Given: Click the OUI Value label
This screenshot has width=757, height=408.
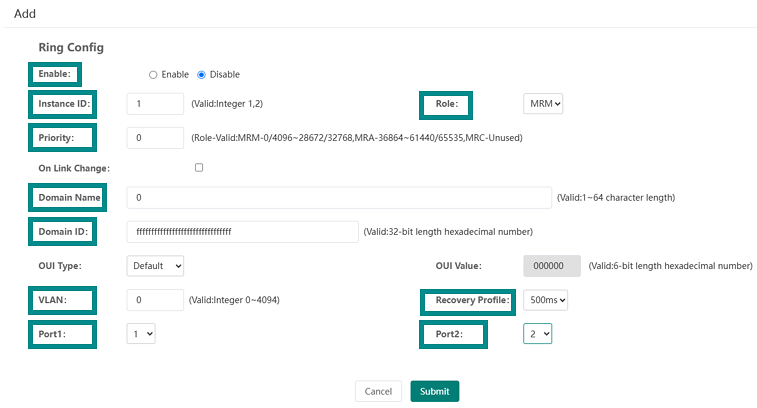Looking at the screenshot, I should [x=459, y=266].
